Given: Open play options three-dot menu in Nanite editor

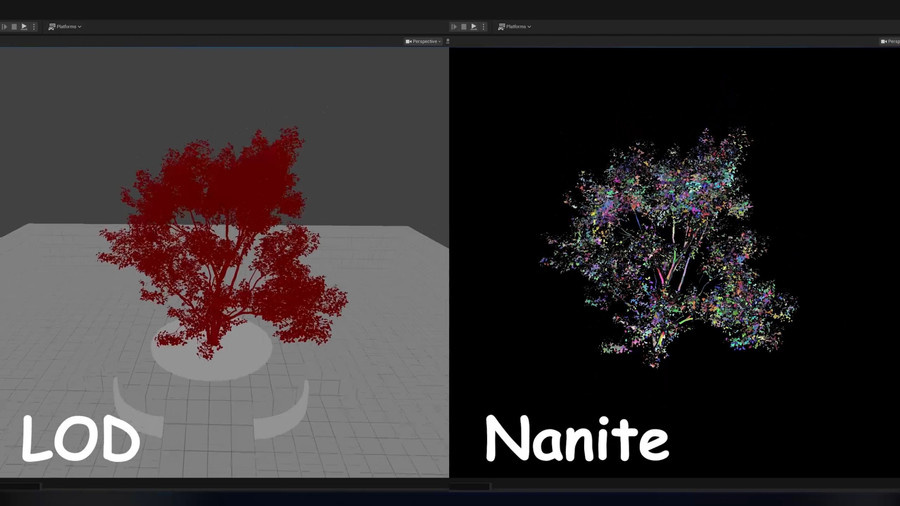Looking at the screenshot, I should (483, 26).
